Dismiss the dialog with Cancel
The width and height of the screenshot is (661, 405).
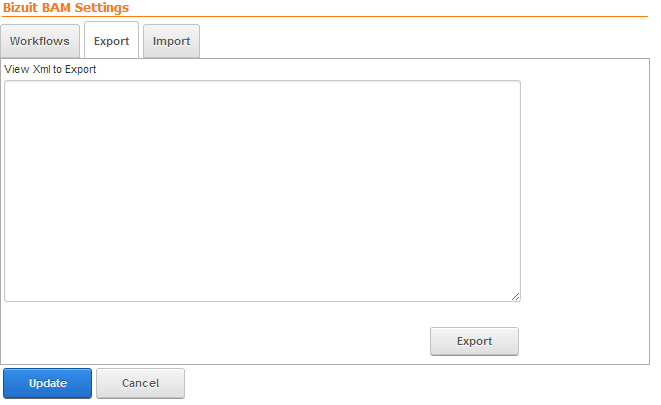click(140, 383)
